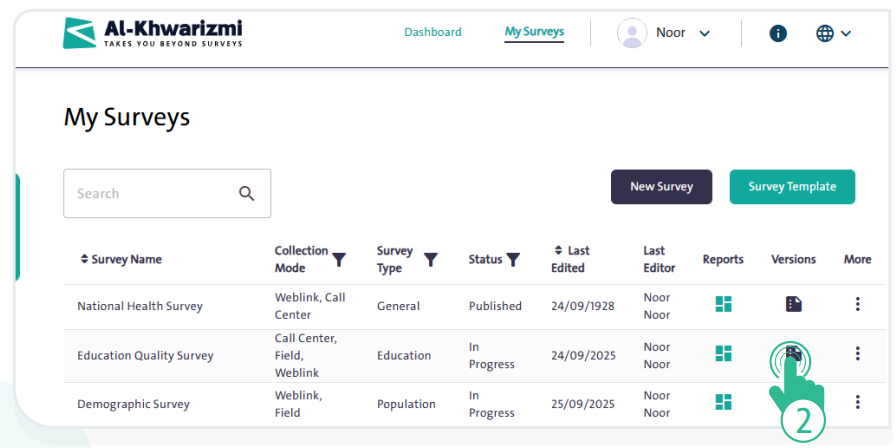The width and height of the screenshot is (896, 448).
Task: Switch to the My Surveys tab
Action: 534,32
